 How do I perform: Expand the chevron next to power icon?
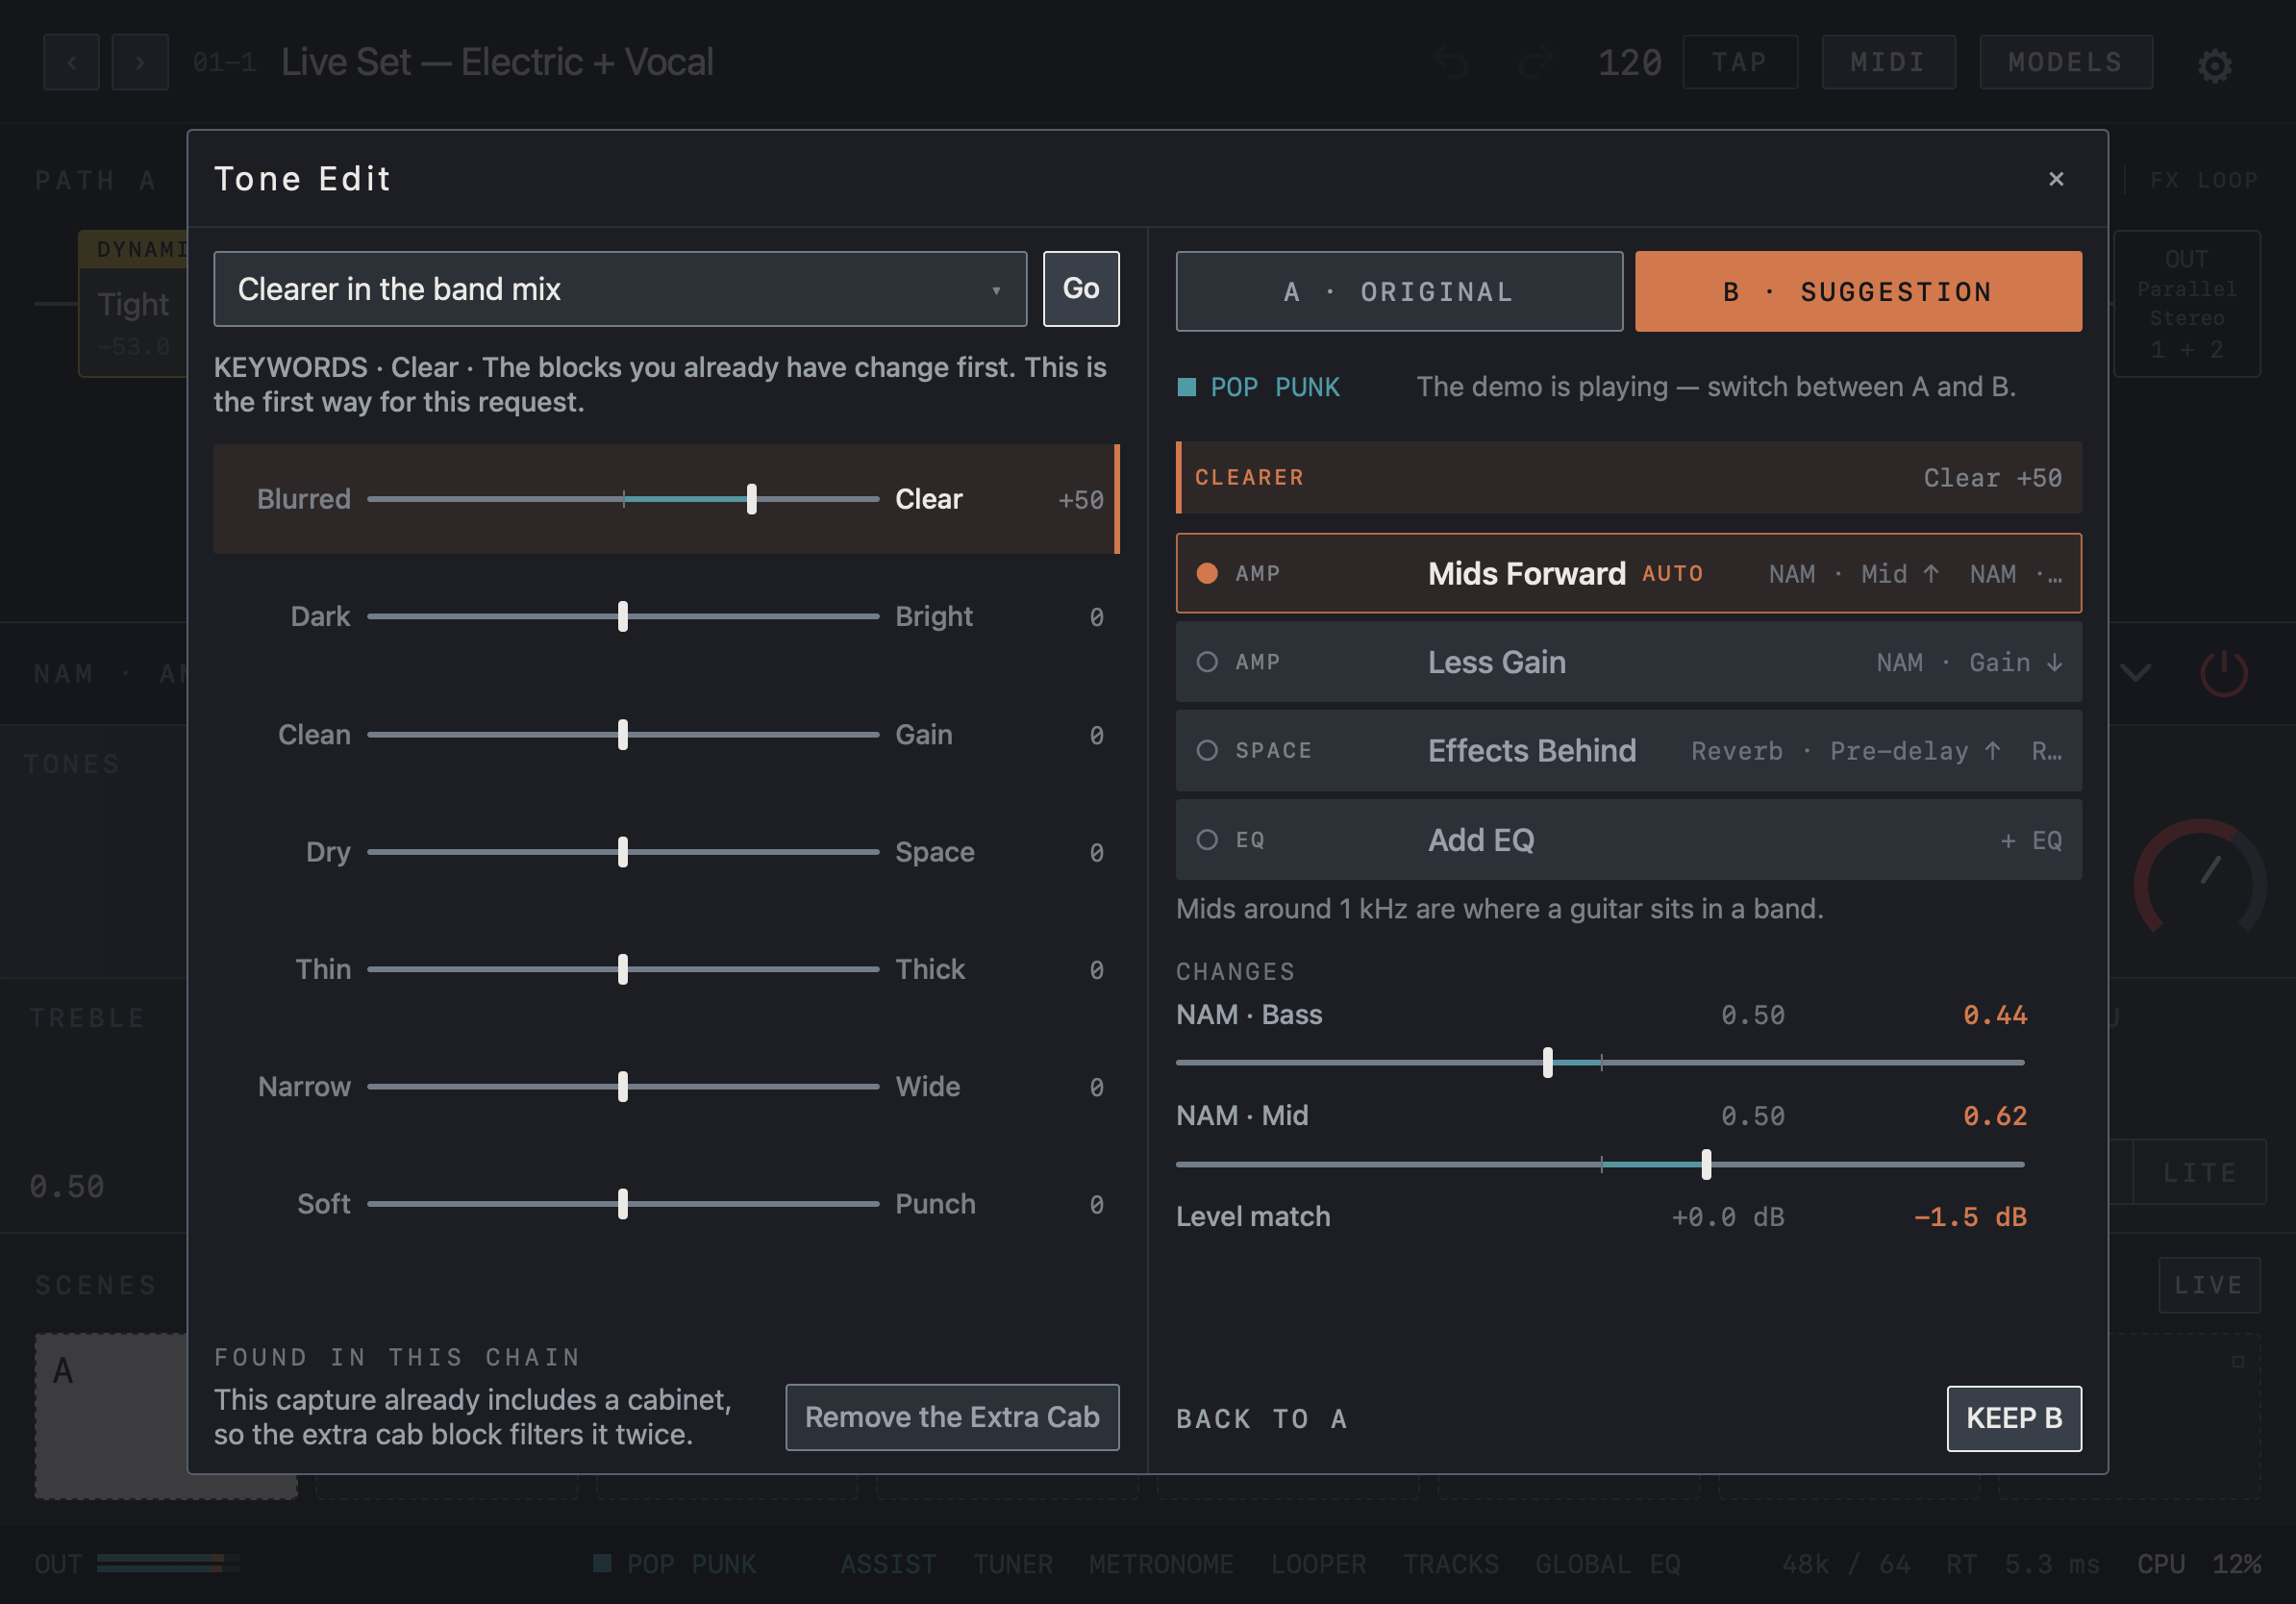pyautogui.click(x=2134, y=673)
